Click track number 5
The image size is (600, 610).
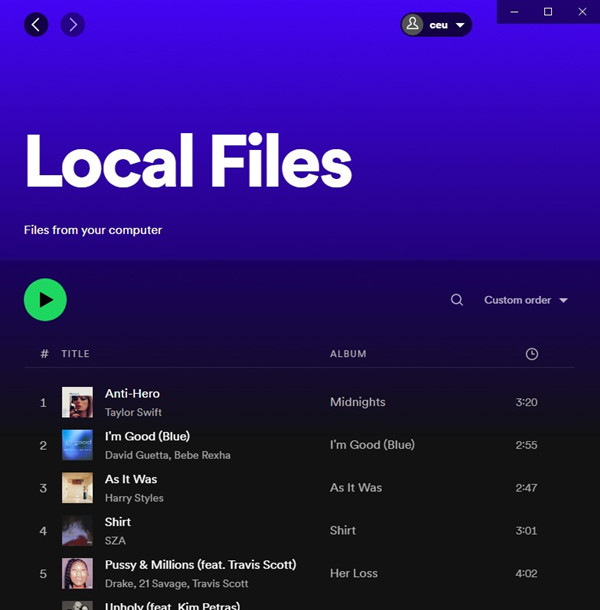pyautogui.click(x=43, y=573)
